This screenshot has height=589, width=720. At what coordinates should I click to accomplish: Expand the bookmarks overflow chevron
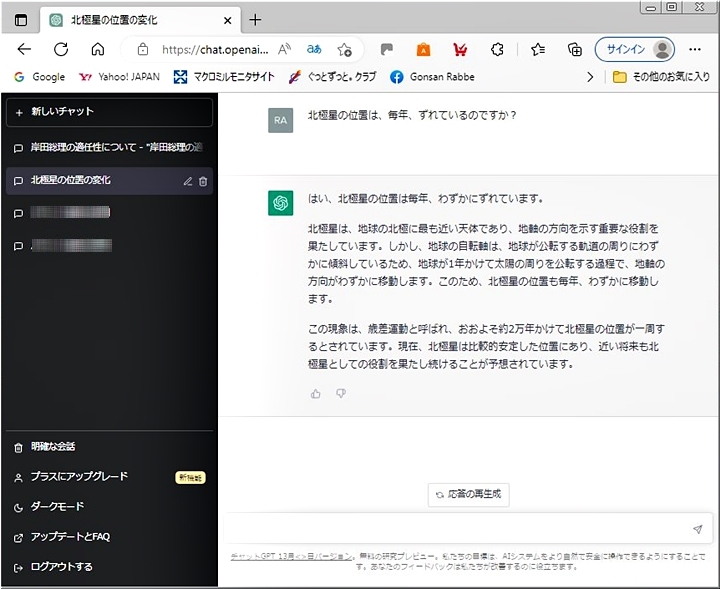tap(589, 77)
